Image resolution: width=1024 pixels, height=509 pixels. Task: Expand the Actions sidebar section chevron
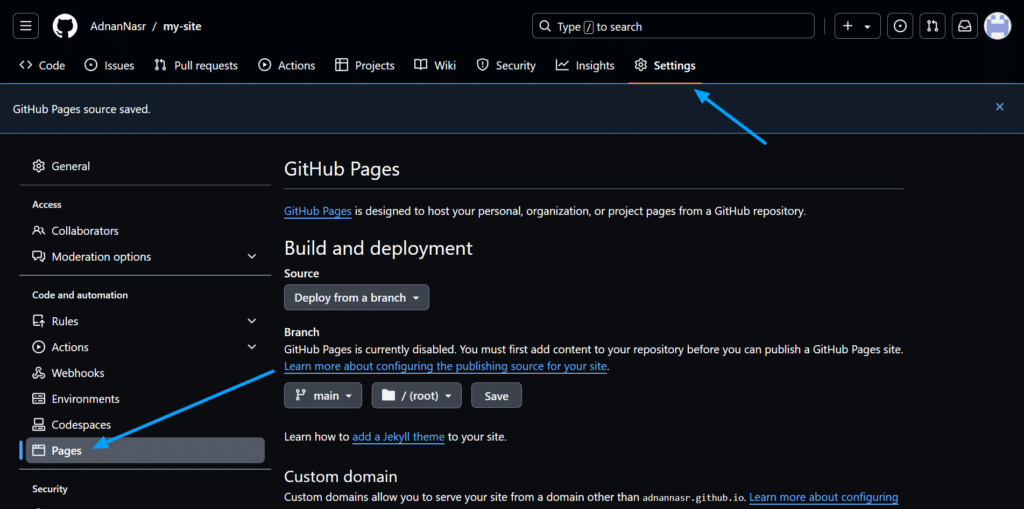[252, 347]
